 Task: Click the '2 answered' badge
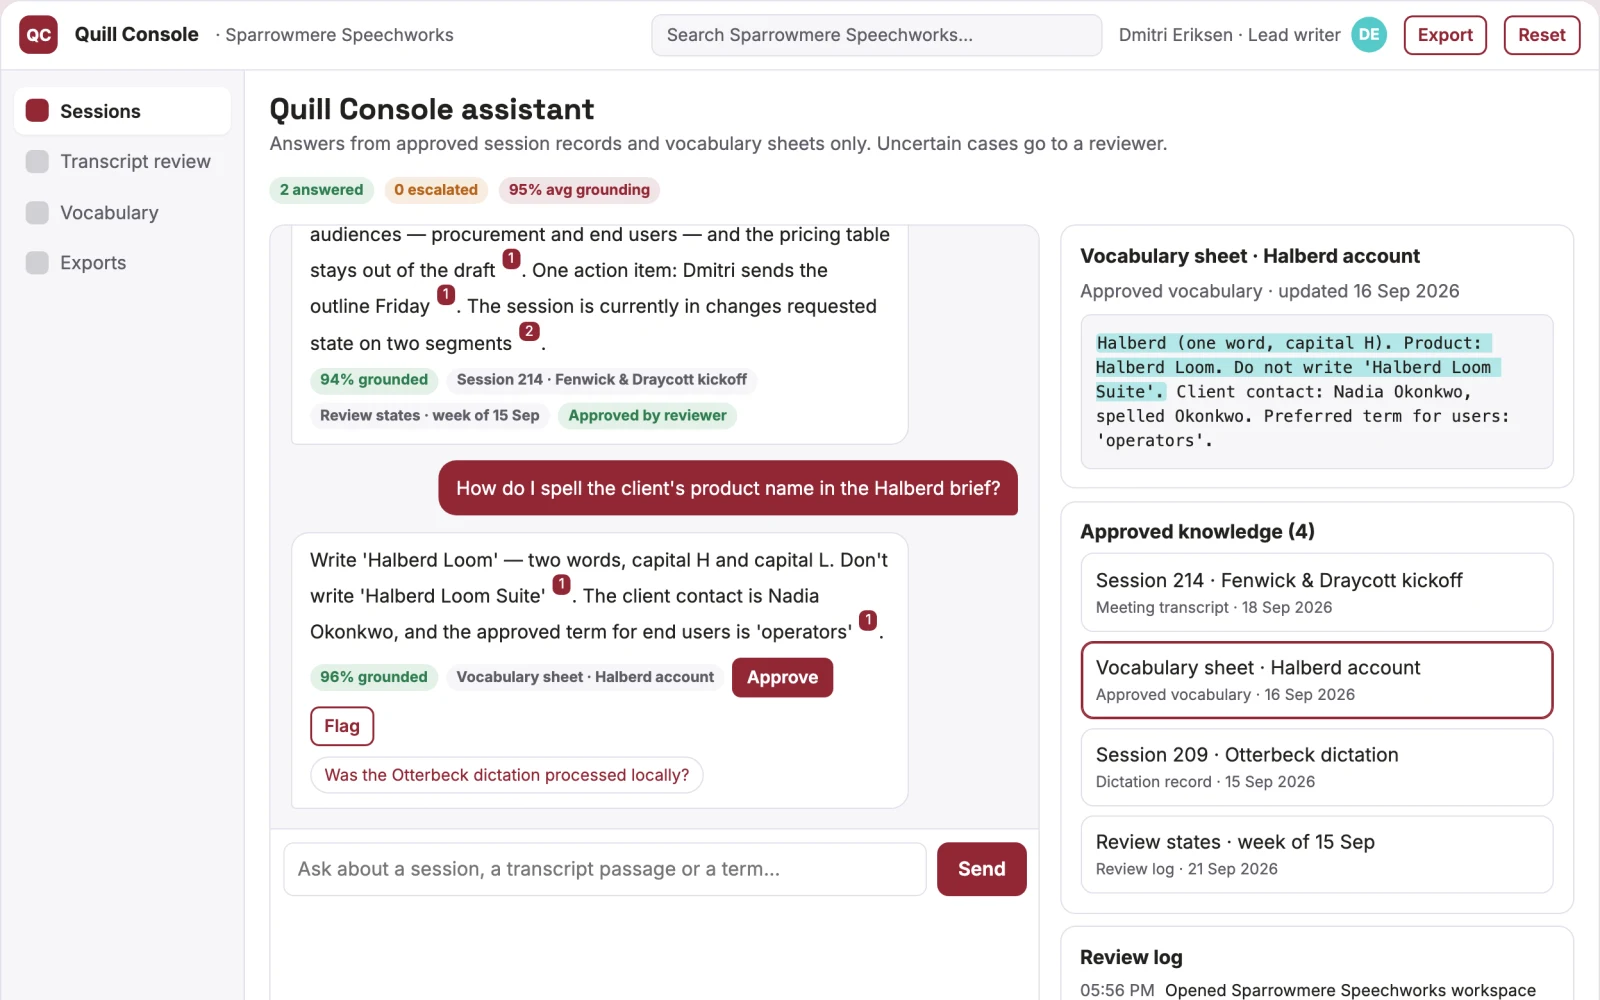[x=321, y=190]
